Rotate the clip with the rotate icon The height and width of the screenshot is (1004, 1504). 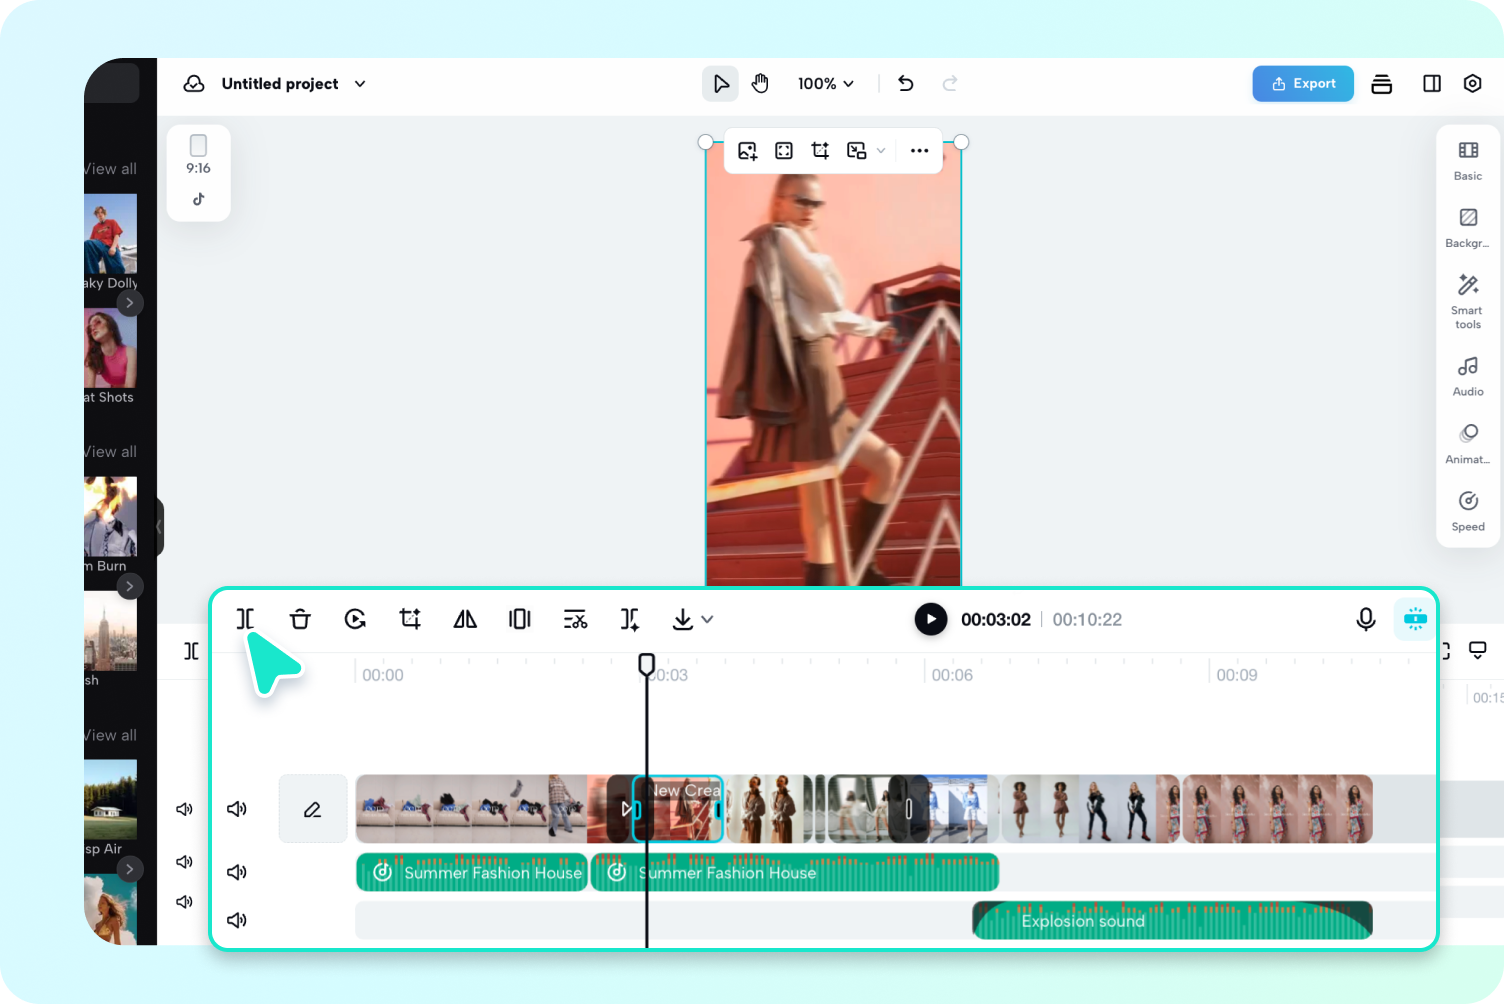click(355, 619)
